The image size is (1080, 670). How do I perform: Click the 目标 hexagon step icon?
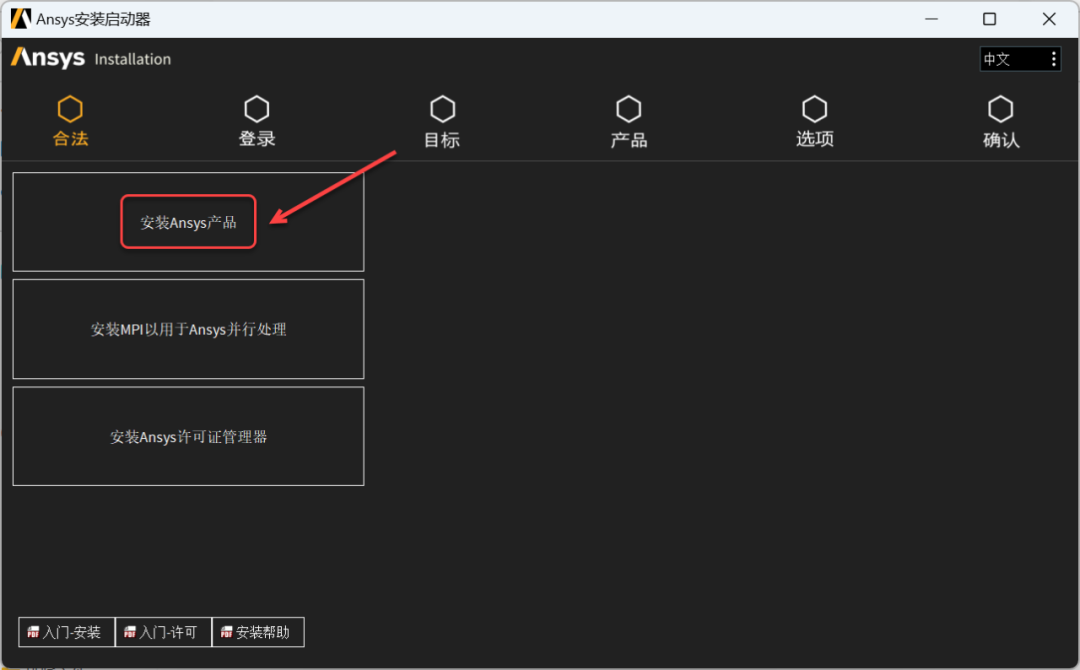point(442,109)
